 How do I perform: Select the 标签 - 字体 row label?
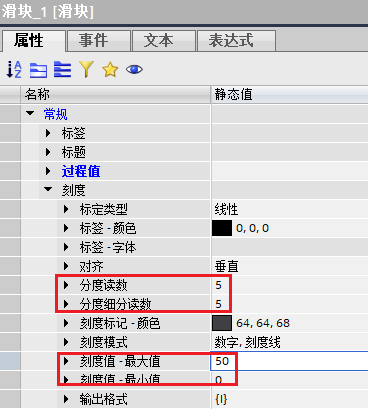point(108,247)
